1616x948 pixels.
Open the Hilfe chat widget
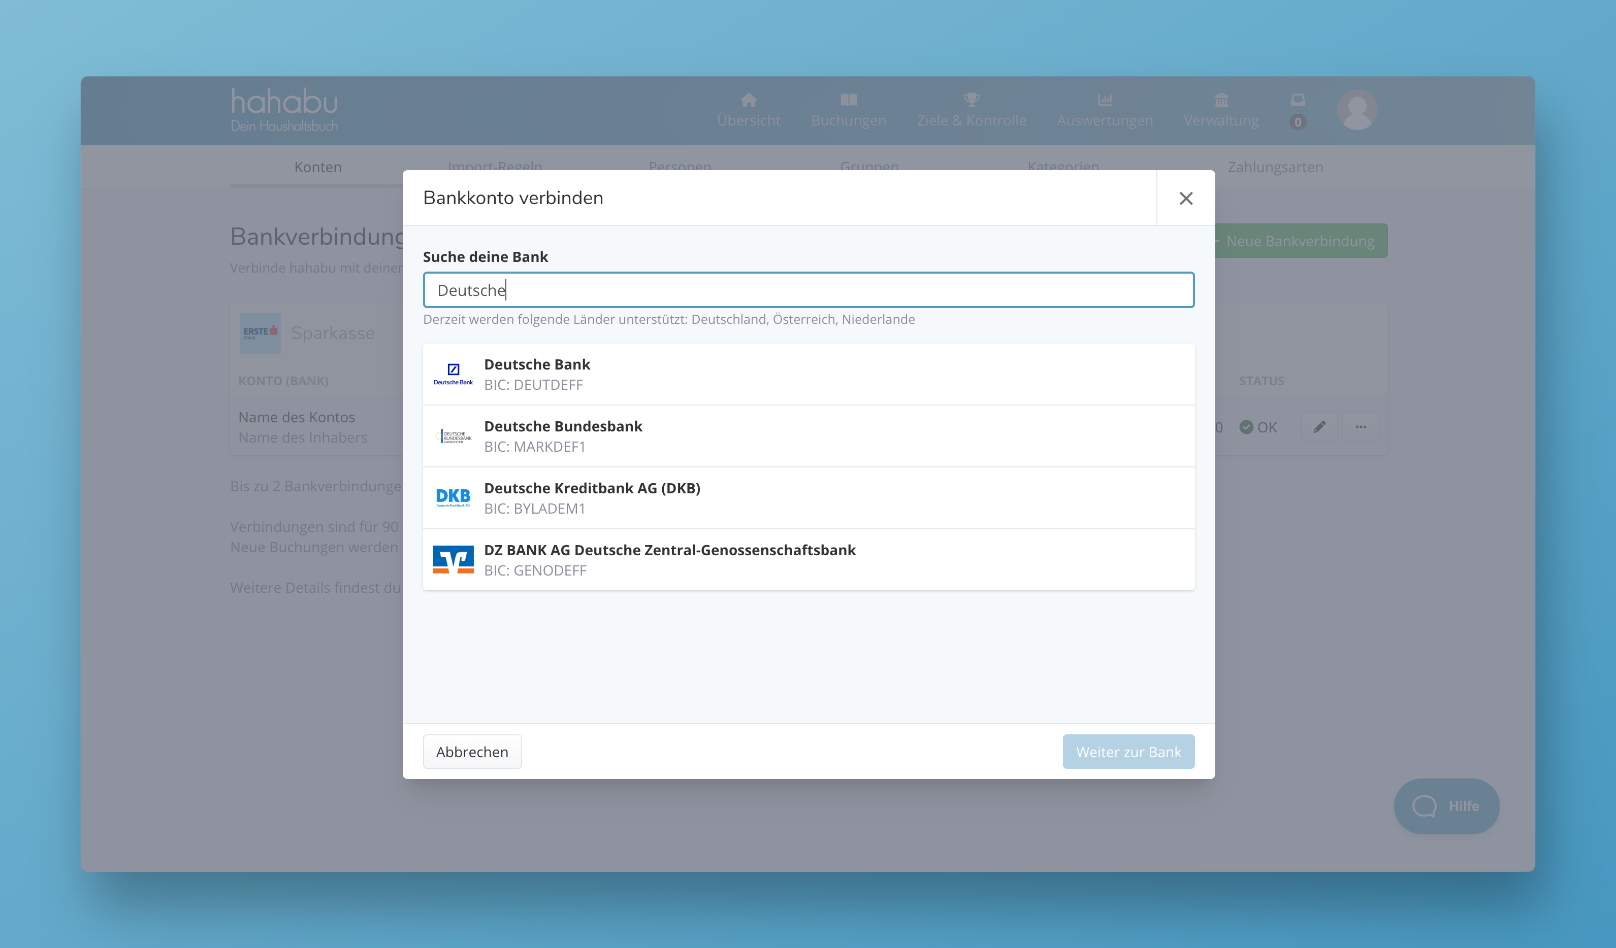pyautogui.click(x=1446, y=806)
